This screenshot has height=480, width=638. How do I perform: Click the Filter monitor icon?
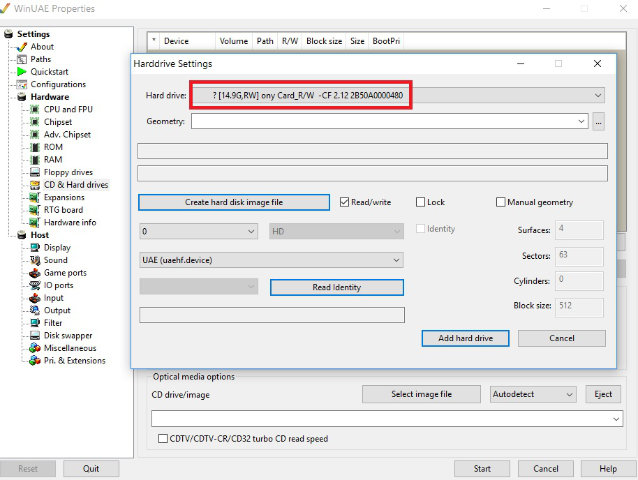pyautogui.click(x=35, y=323)
